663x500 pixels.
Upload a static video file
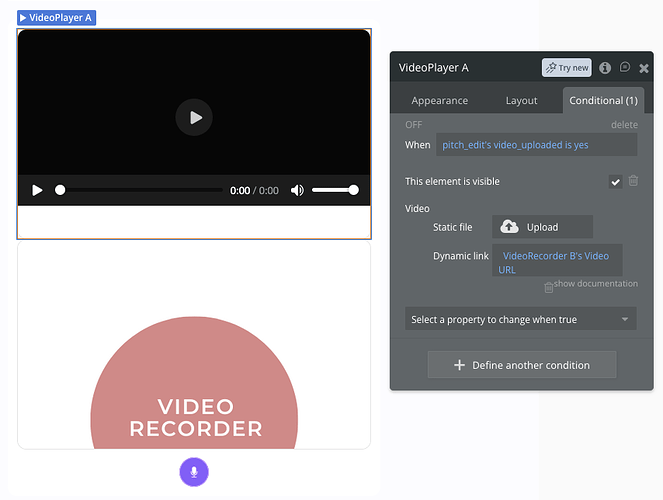[x=542, y=227]
